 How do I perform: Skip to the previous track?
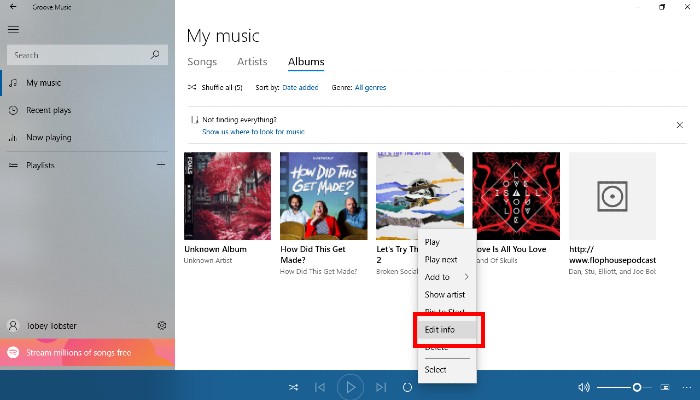click(x=320, y=387)
